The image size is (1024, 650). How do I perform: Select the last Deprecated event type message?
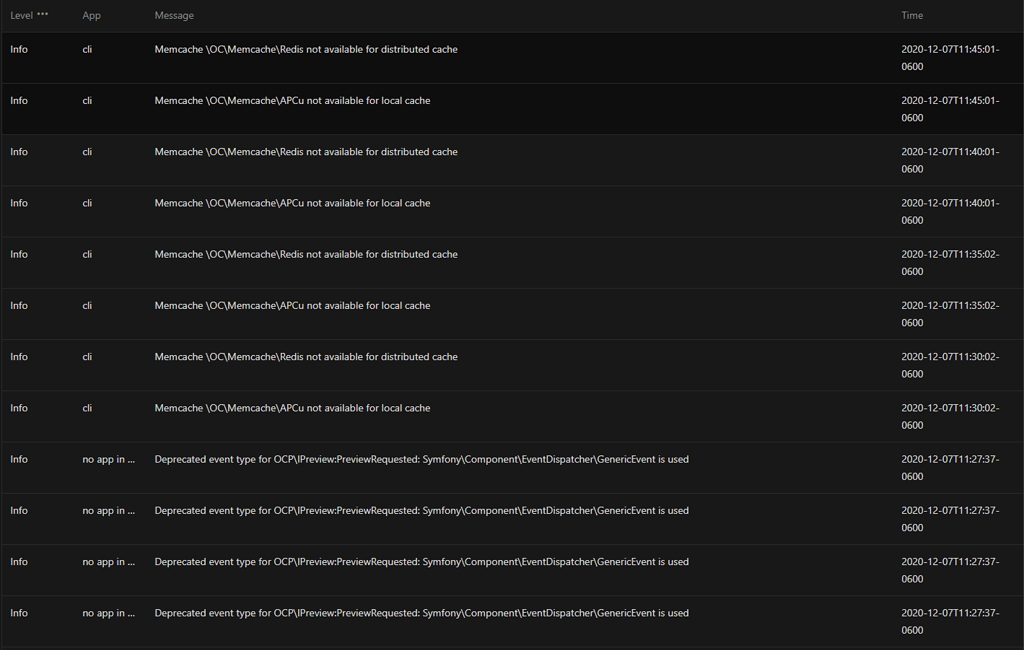point(421,613)
